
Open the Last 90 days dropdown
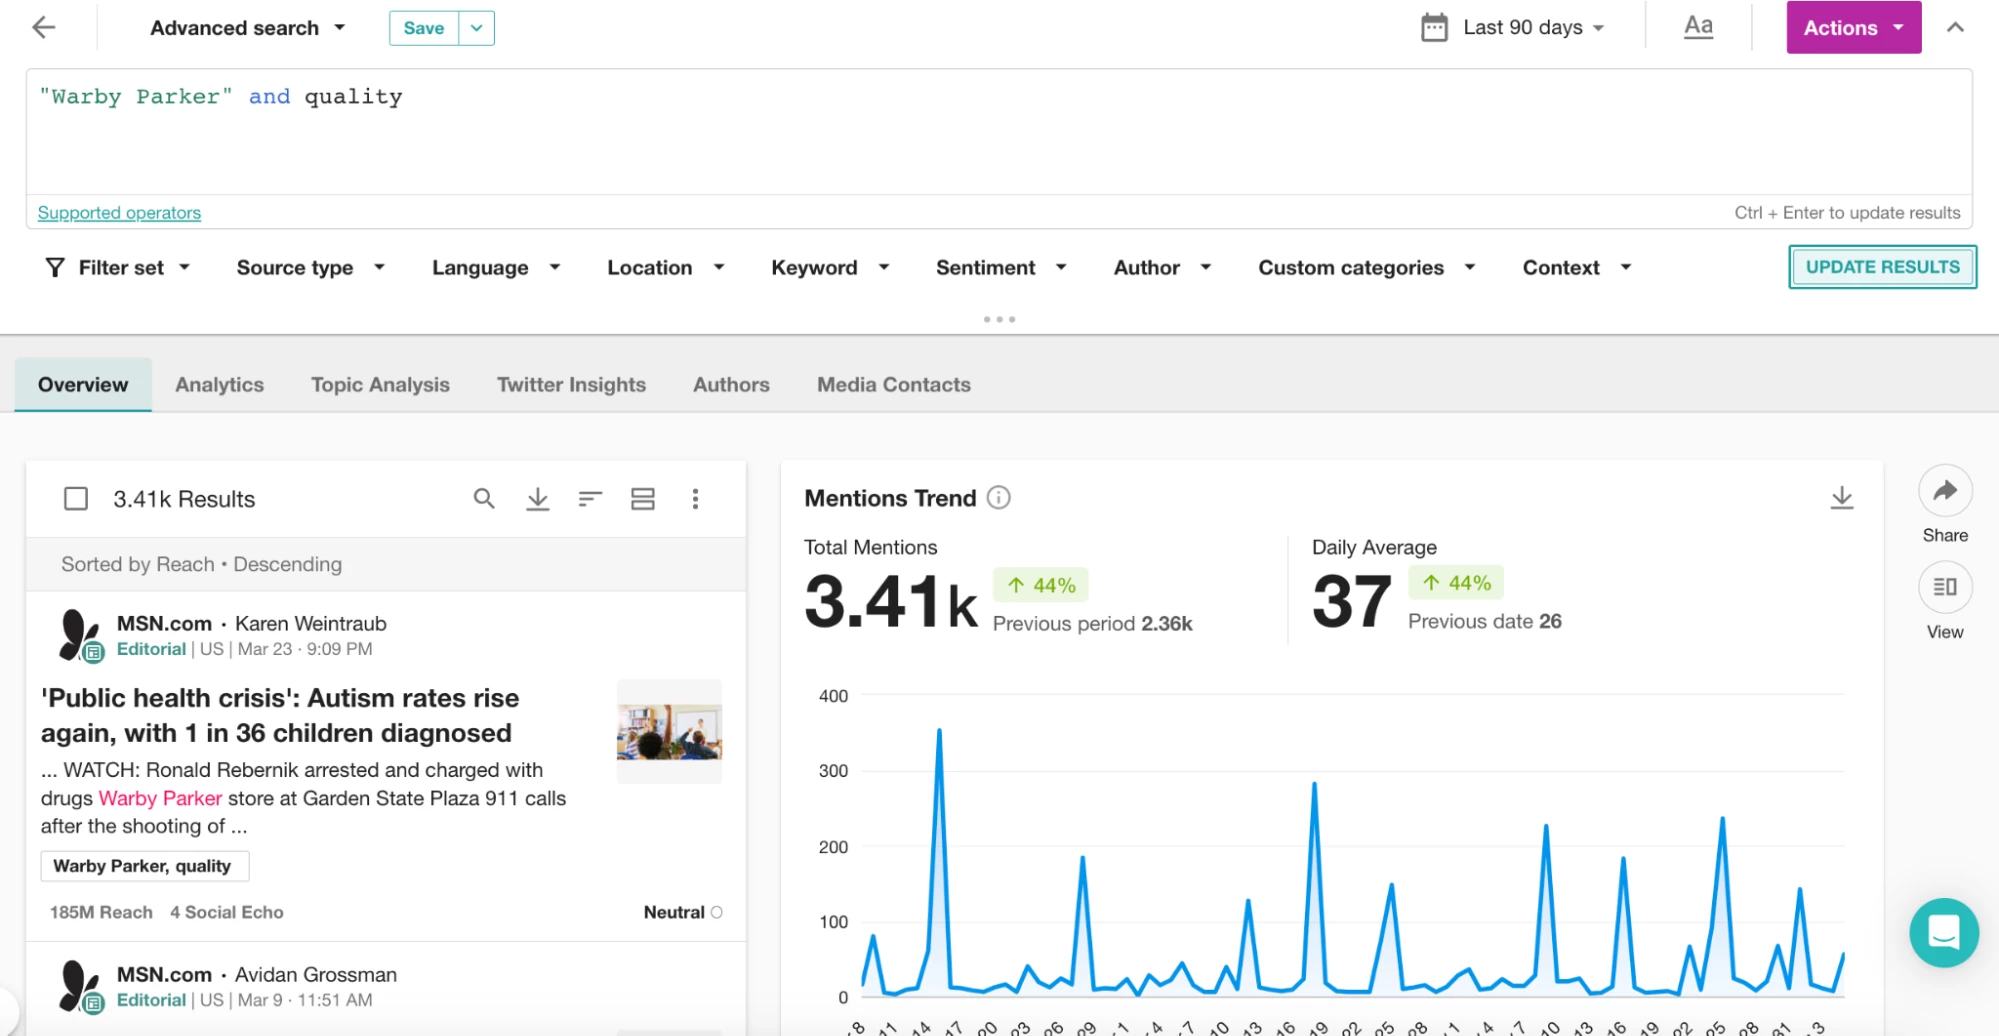point(1533,27)
